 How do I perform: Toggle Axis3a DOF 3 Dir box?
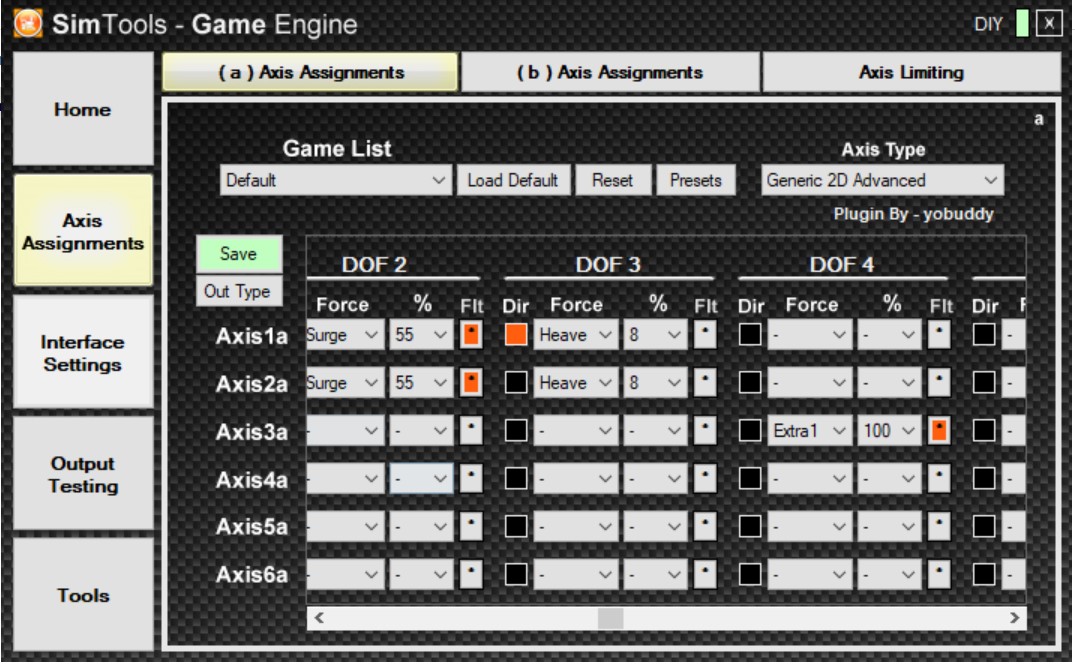click(516, 430)
